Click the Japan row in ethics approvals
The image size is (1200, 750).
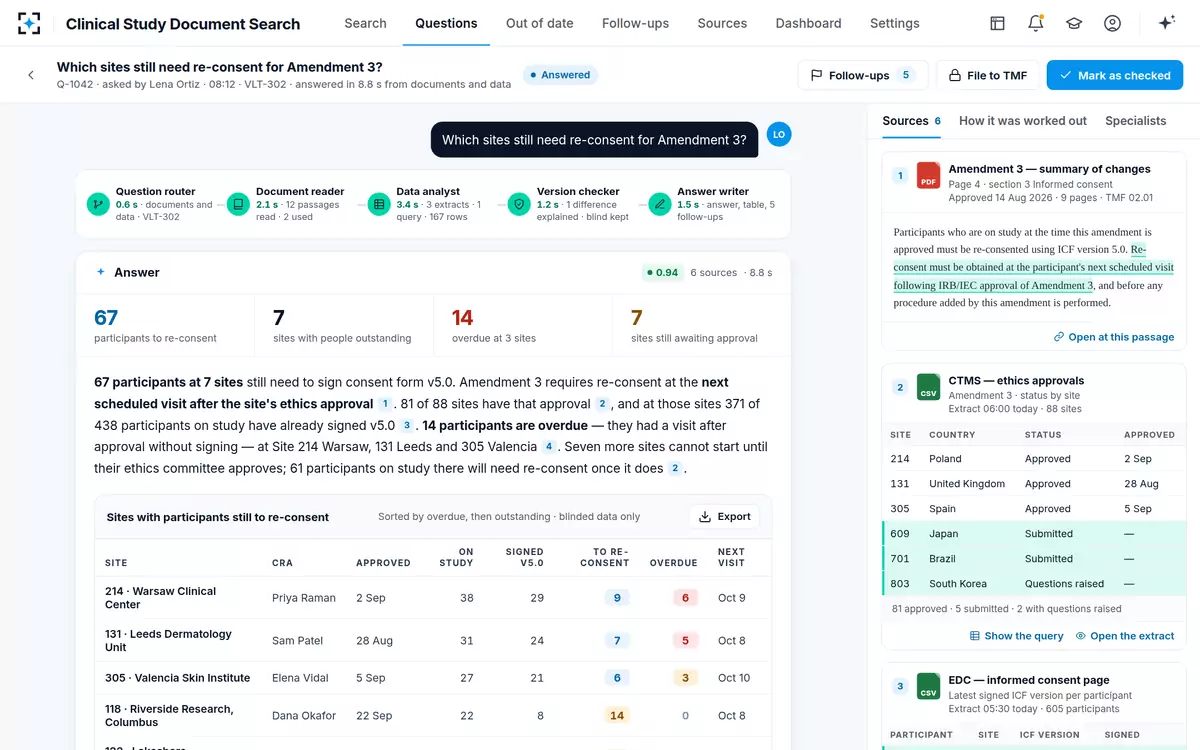1034,534
